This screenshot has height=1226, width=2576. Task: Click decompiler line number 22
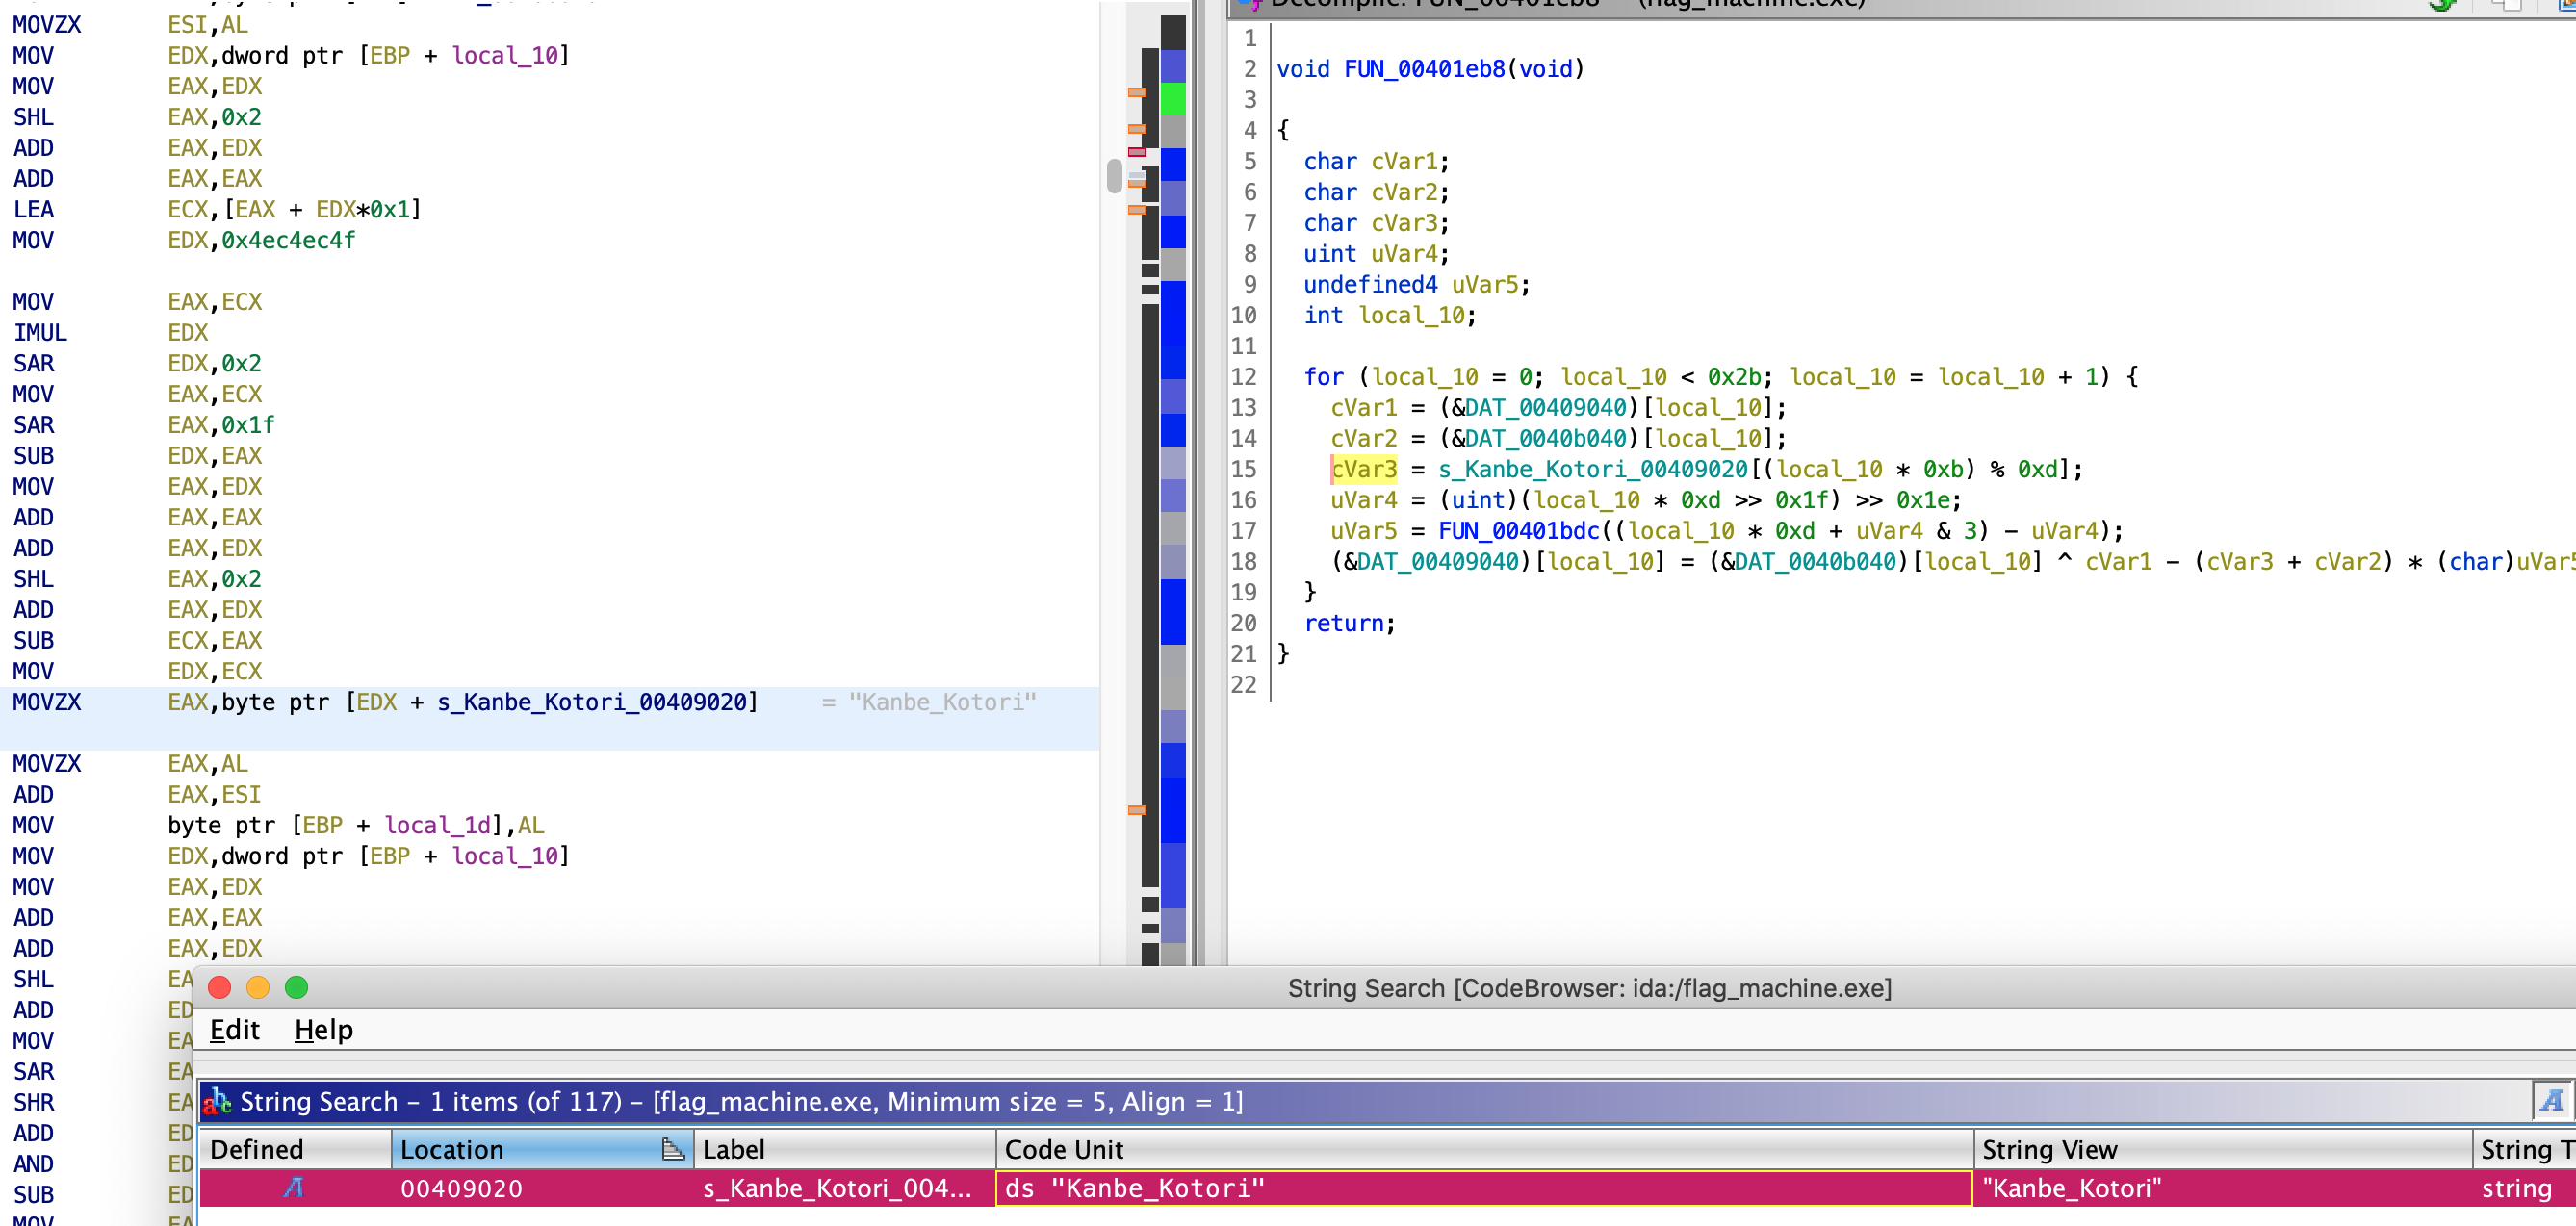point(1244,685)
